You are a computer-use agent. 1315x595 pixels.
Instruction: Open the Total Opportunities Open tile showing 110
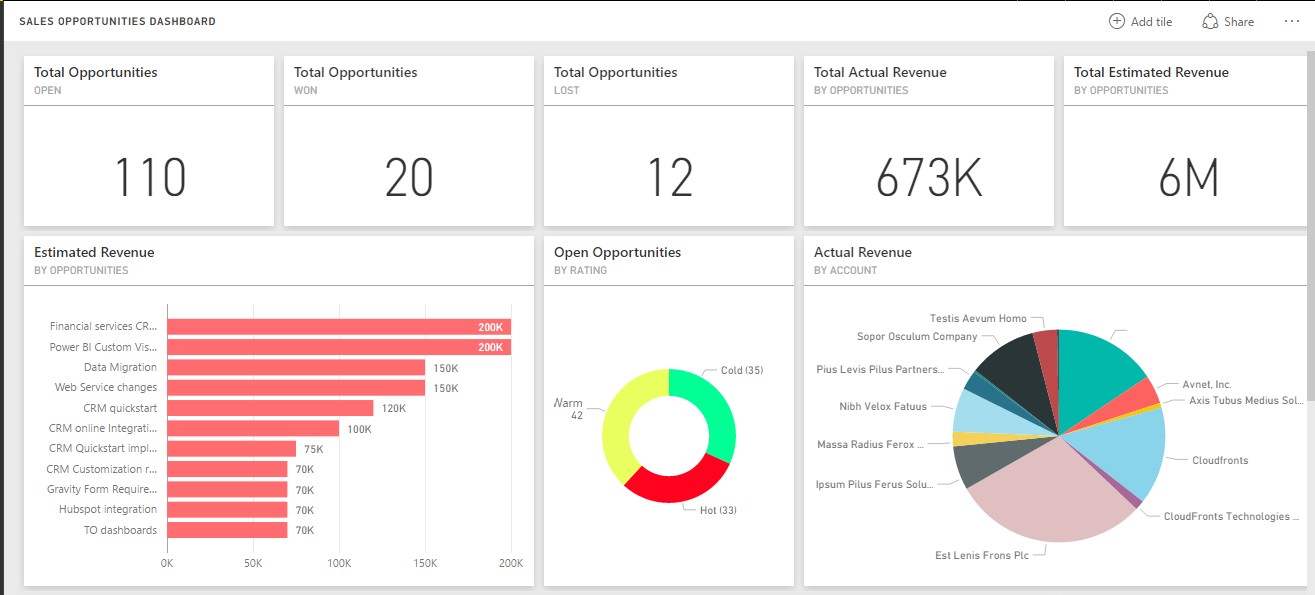point(149,178)
